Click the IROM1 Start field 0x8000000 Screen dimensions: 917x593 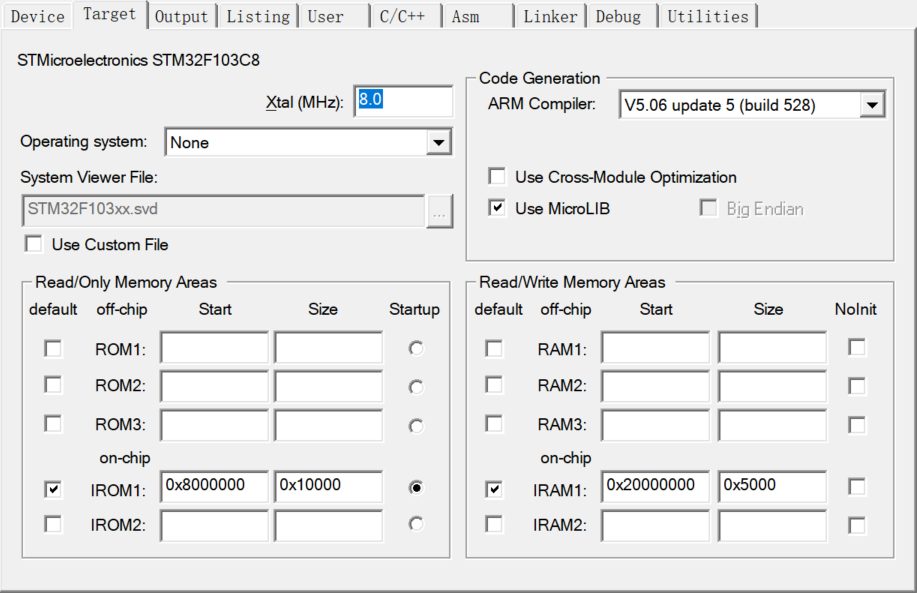pyautogui.click(x=215, y=487)
